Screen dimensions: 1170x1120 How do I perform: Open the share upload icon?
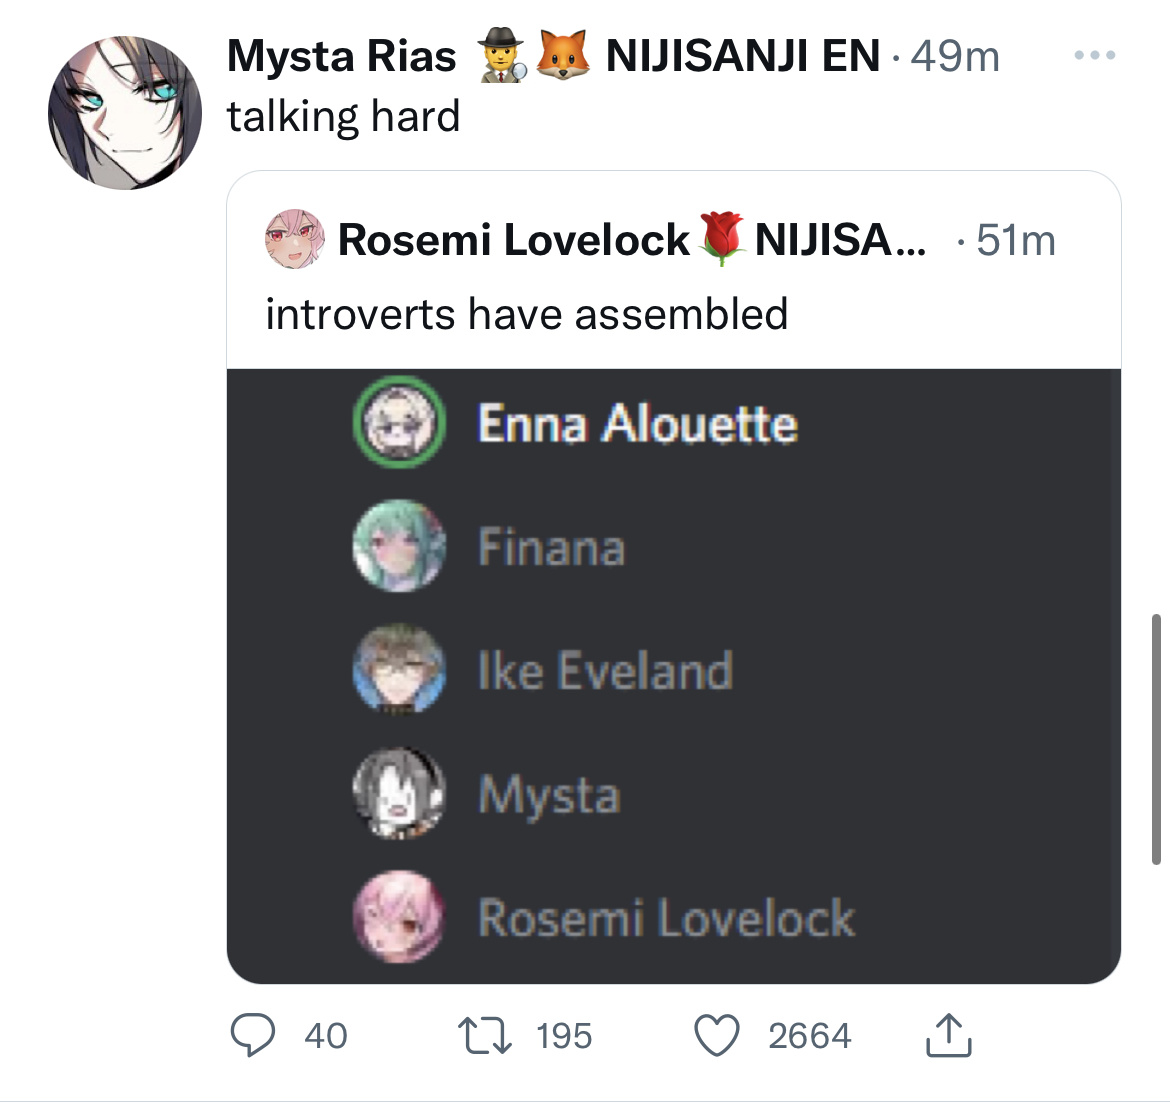point(948,1035)
